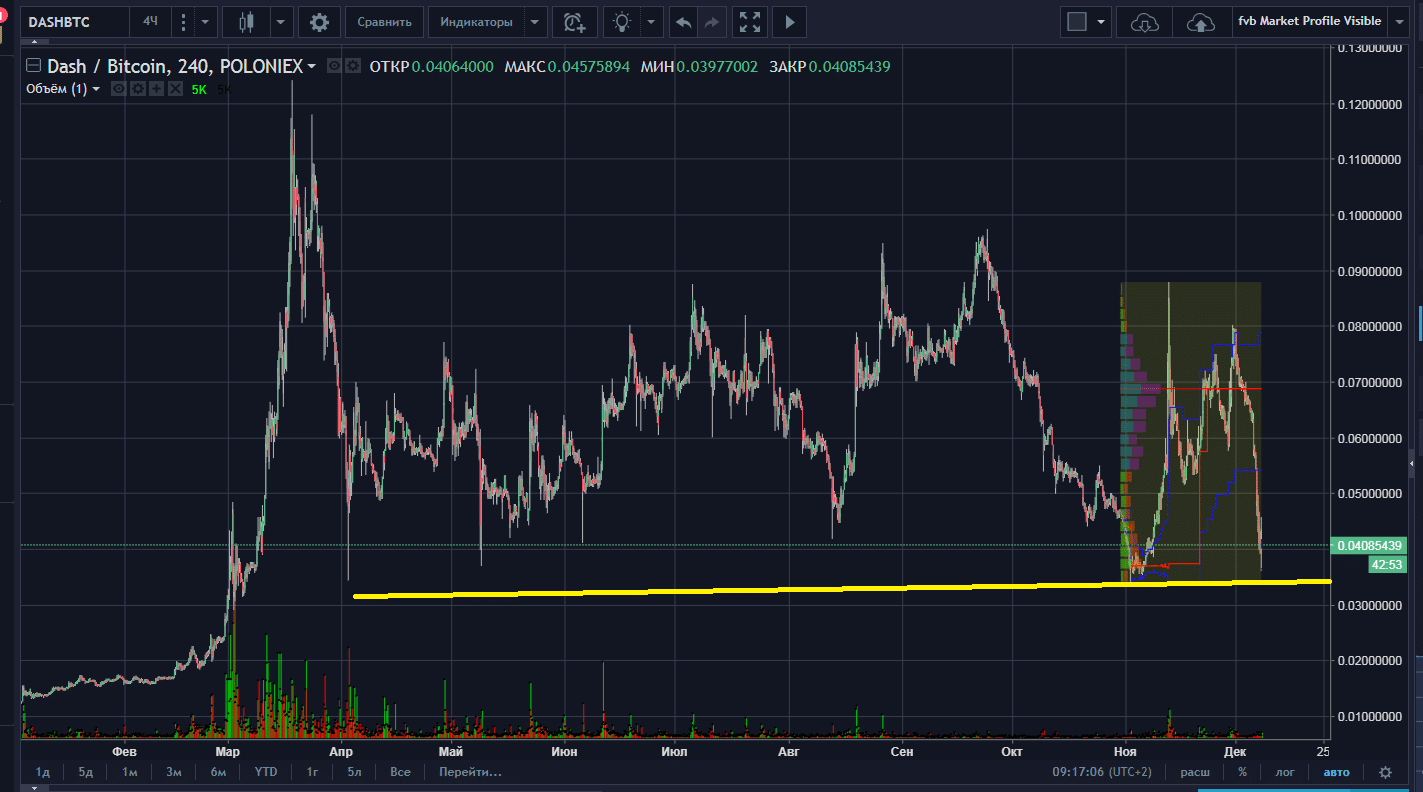This screenshot has width=1423, height=792.
Task: Enter fullscreen mode
Action: coord(748,21)
